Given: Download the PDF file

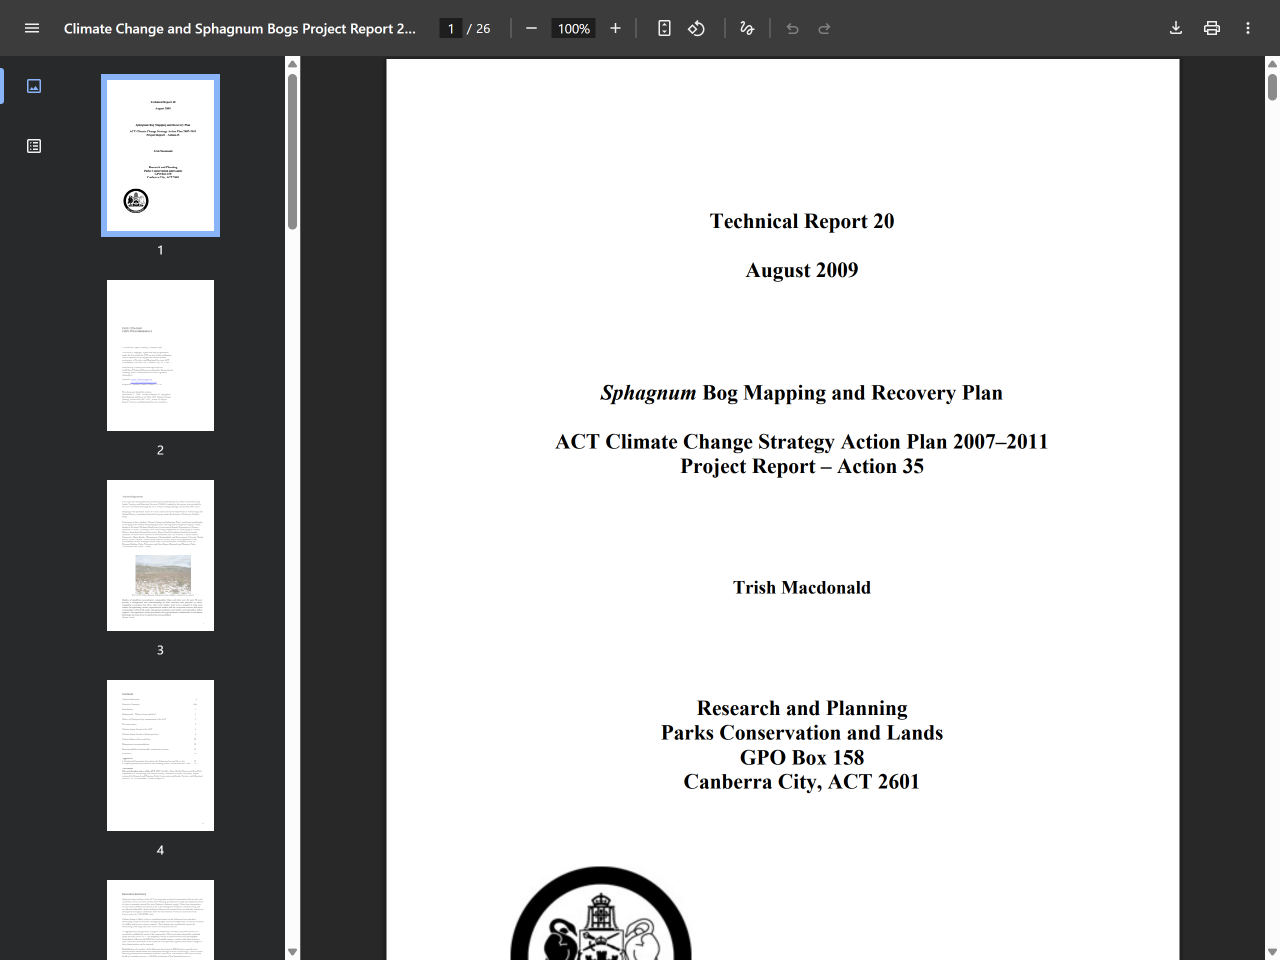Looking at the screenshot, I should point(1176,28).
